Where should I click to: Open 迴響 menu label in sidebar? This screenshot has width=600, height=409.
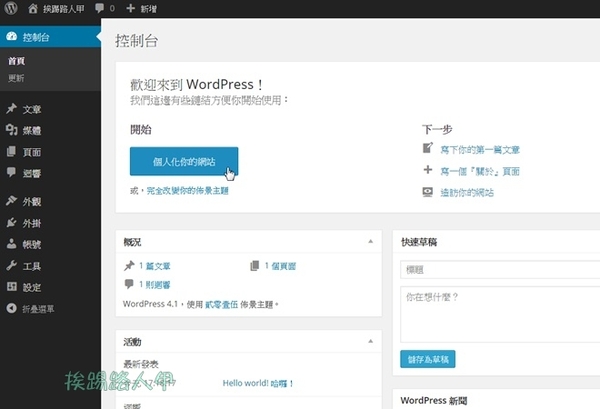point(32,173)
